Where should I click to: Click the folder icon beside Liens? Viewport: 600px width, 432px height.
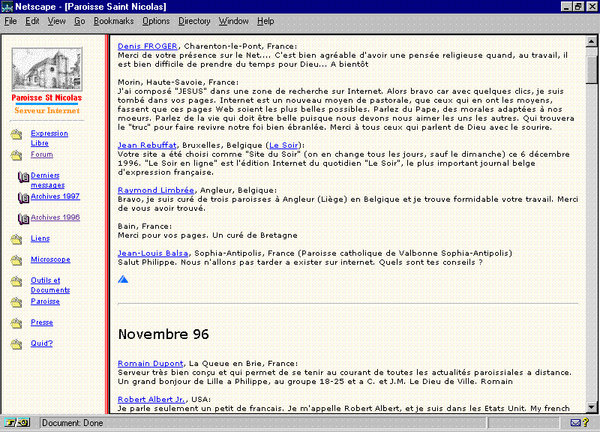[x=16, y=239]
